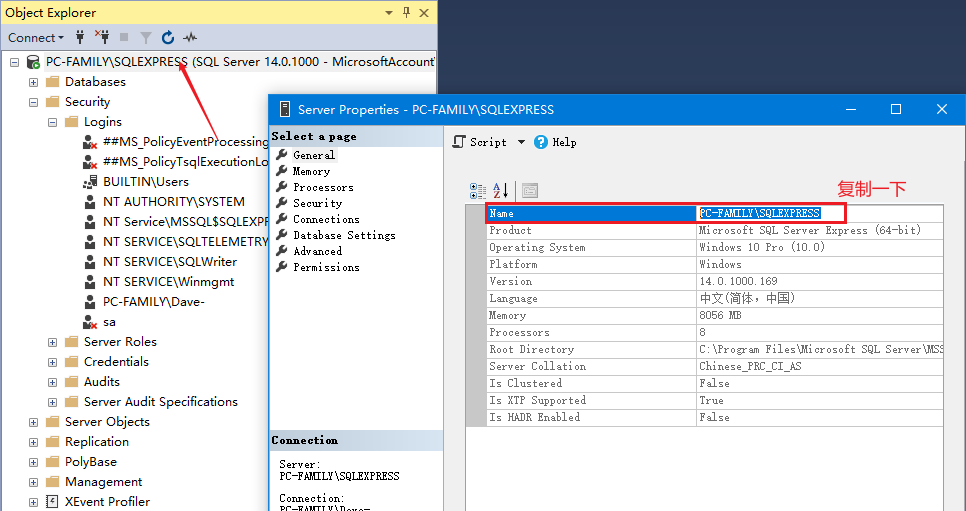966x511 pixels.
Task: Open the Security page in Server Properties
Action: (x=317, y=203)
